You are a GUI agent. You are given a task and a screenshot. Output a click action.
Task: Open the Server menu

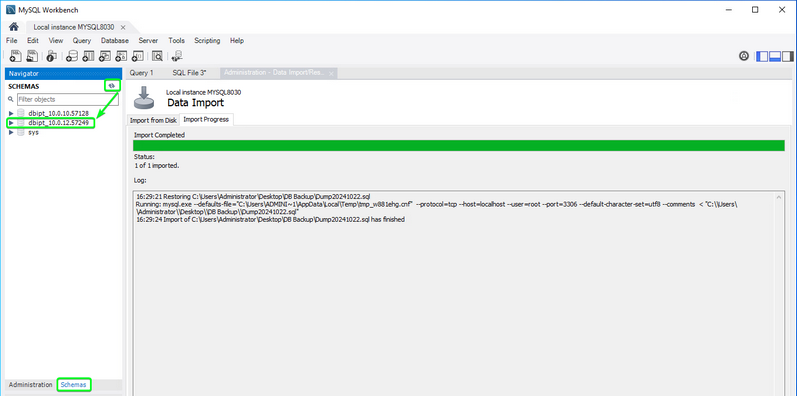[148, 41]
